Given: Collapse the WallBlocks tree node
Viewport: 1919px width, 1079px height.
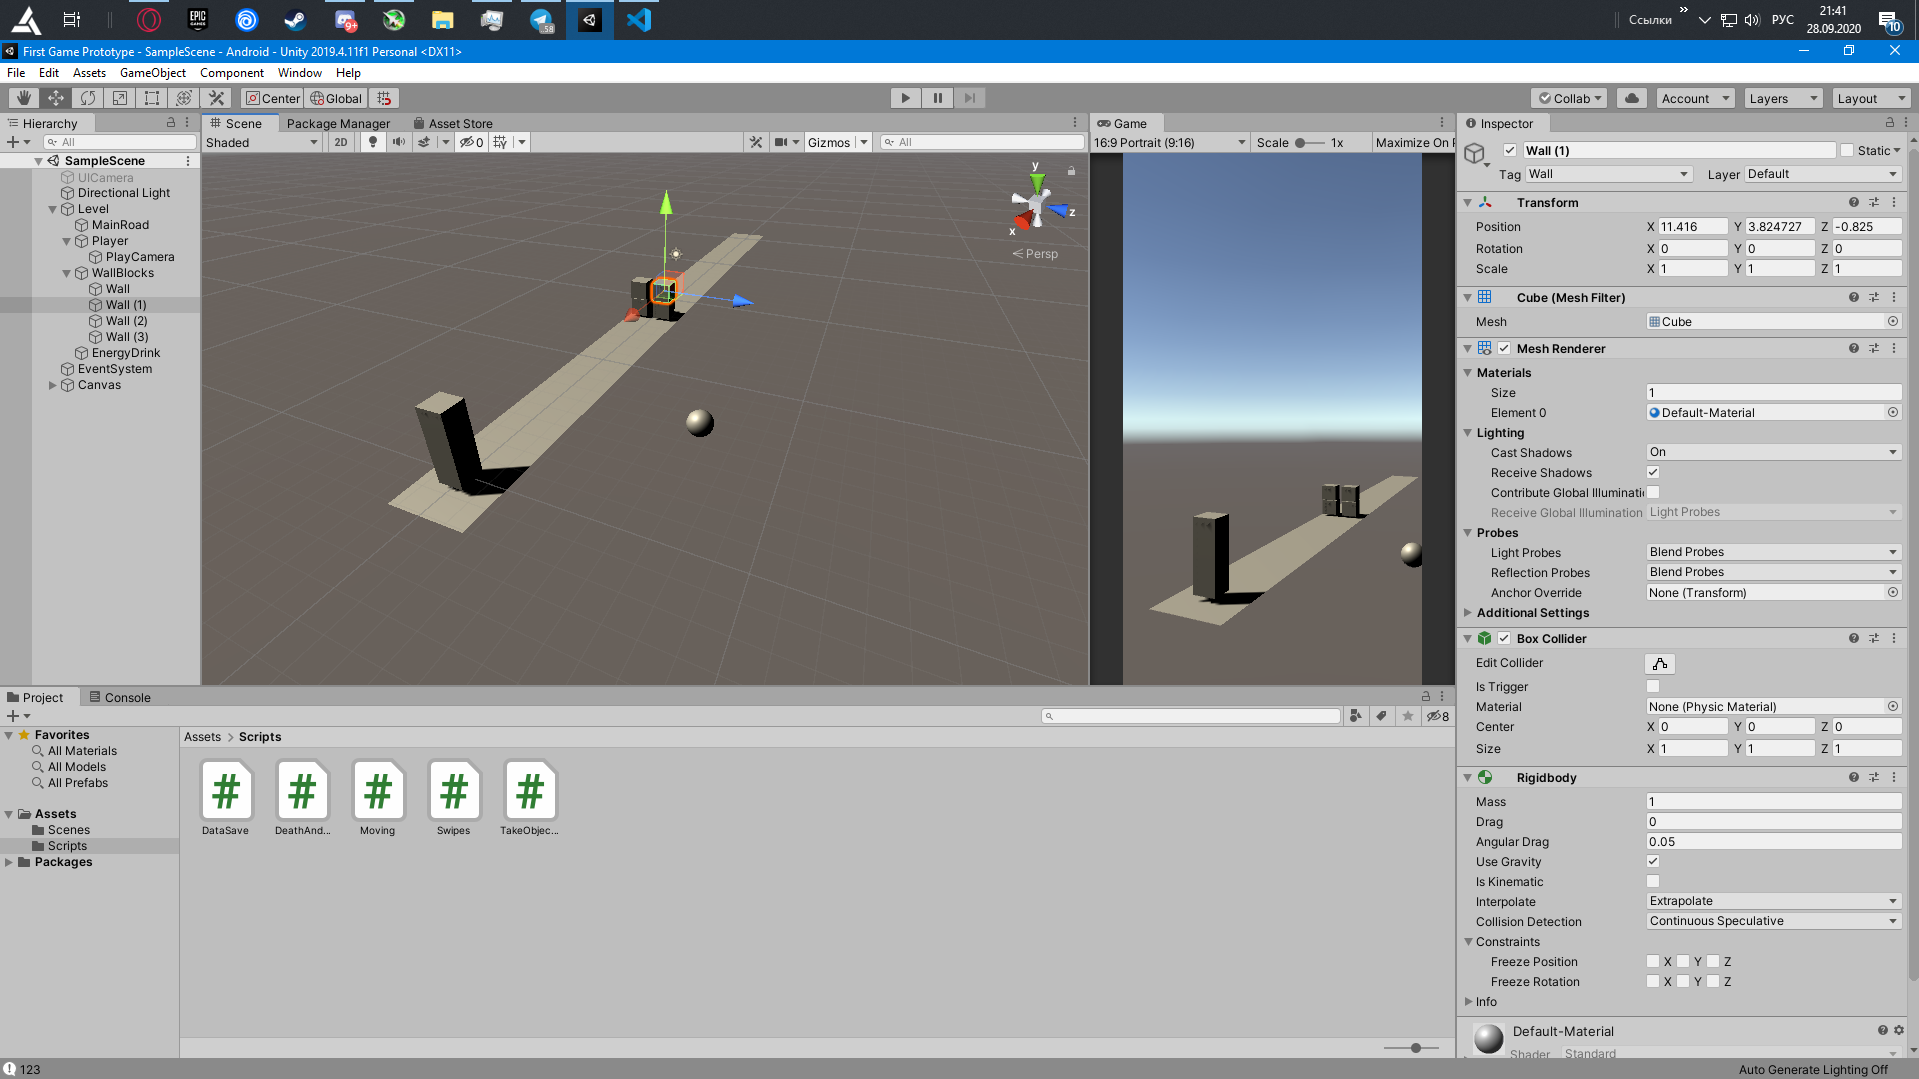Looking at the screenshot, I should 67,273.
